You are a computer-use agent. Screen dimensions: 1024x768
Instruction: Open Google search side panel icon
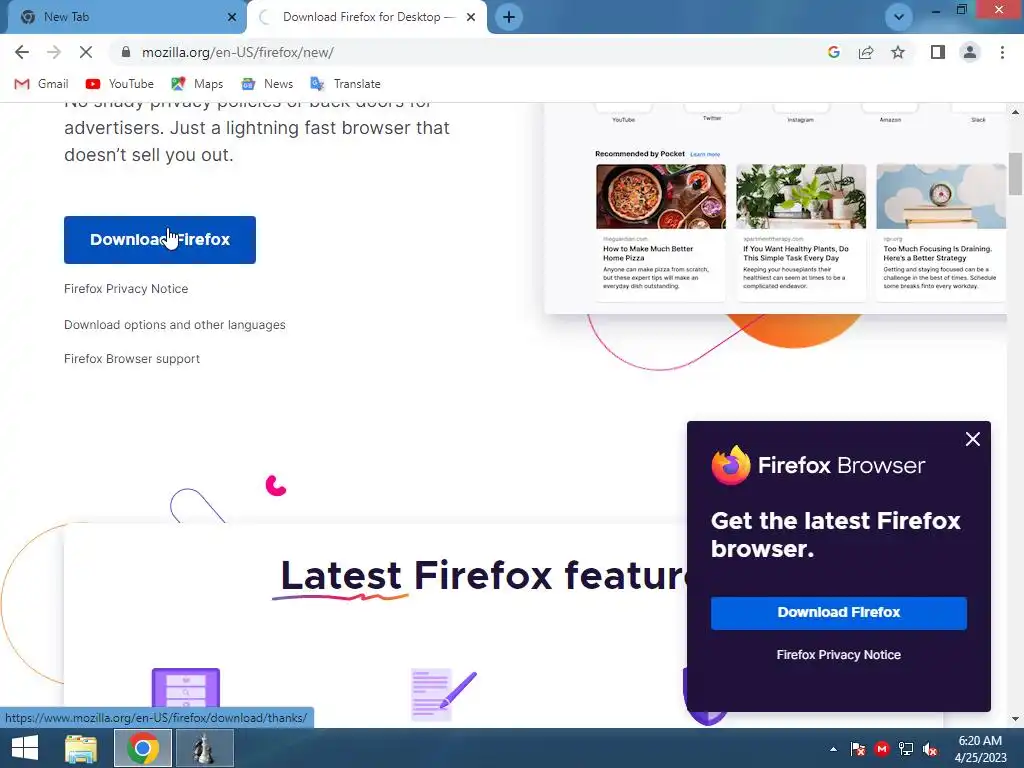(833, 52)
